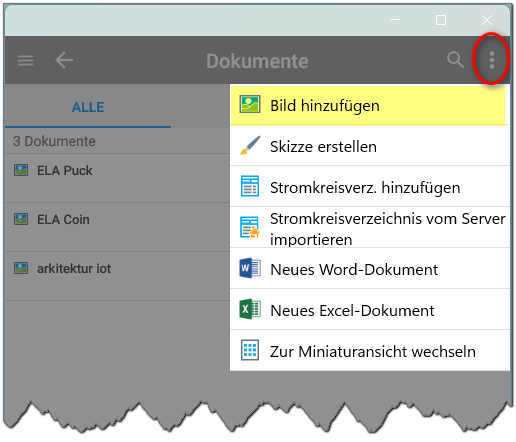Choose Skizze erstellen from the menu
Viewport: 516px width, 442px height.
click(x=370, y=146)
